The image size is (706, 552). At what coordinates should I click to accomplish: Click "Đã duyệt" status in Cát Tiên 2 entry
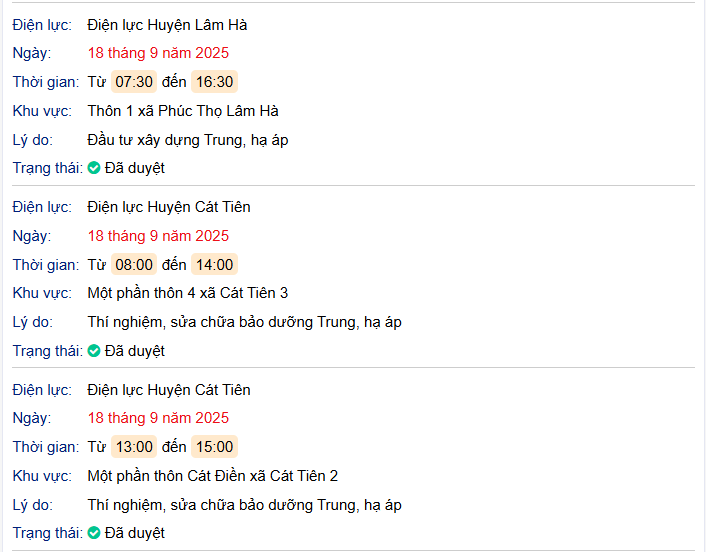pos(135,533)
